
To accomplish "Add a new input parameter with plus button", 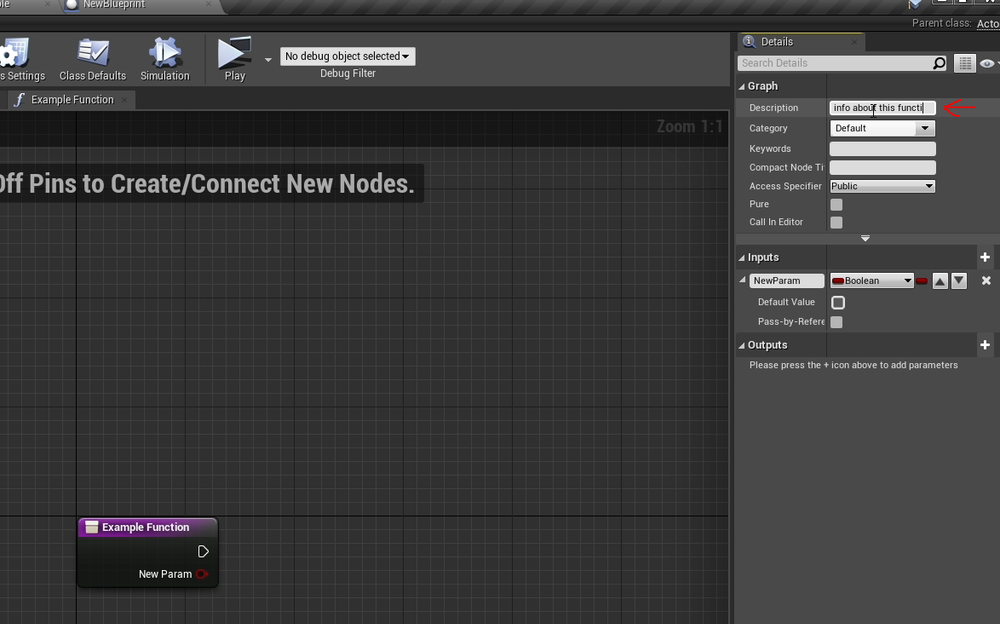I will tap(985, 257).
